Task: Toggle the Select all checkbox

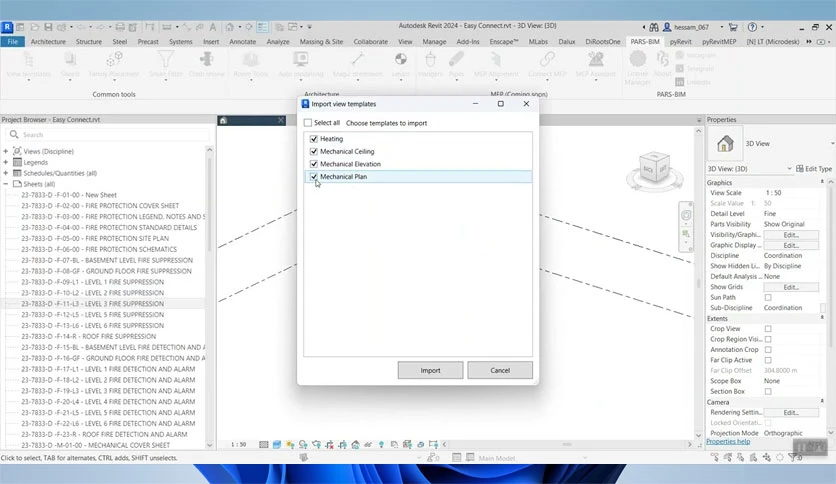Action: pyautogui.click(x=308, y=123)
